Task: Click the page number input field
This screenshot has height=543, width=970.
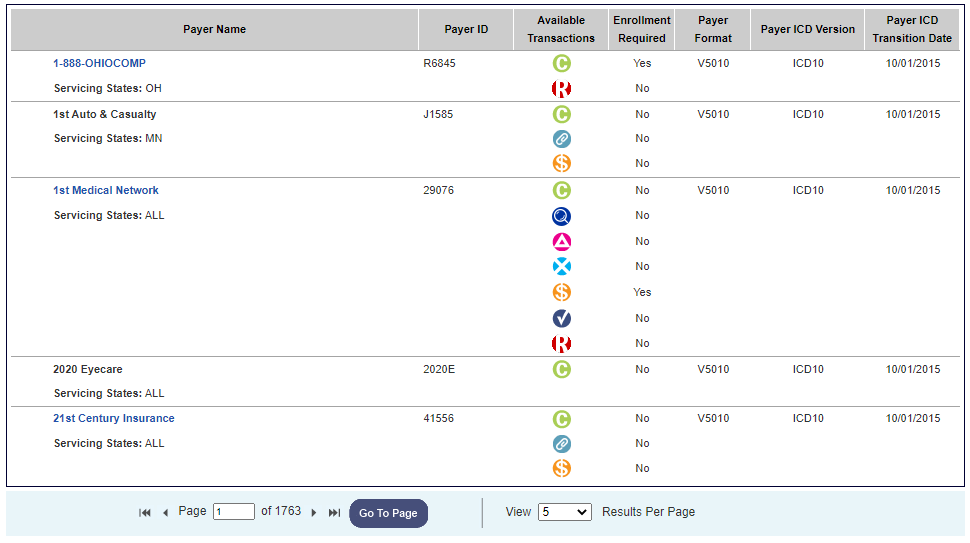Action: 234,512
